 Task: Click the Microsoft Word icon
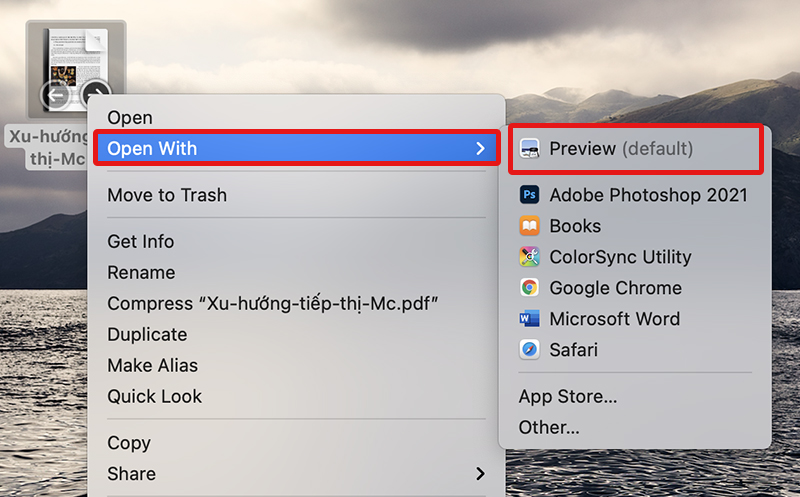pyautogui.click(x=529, y=319)
